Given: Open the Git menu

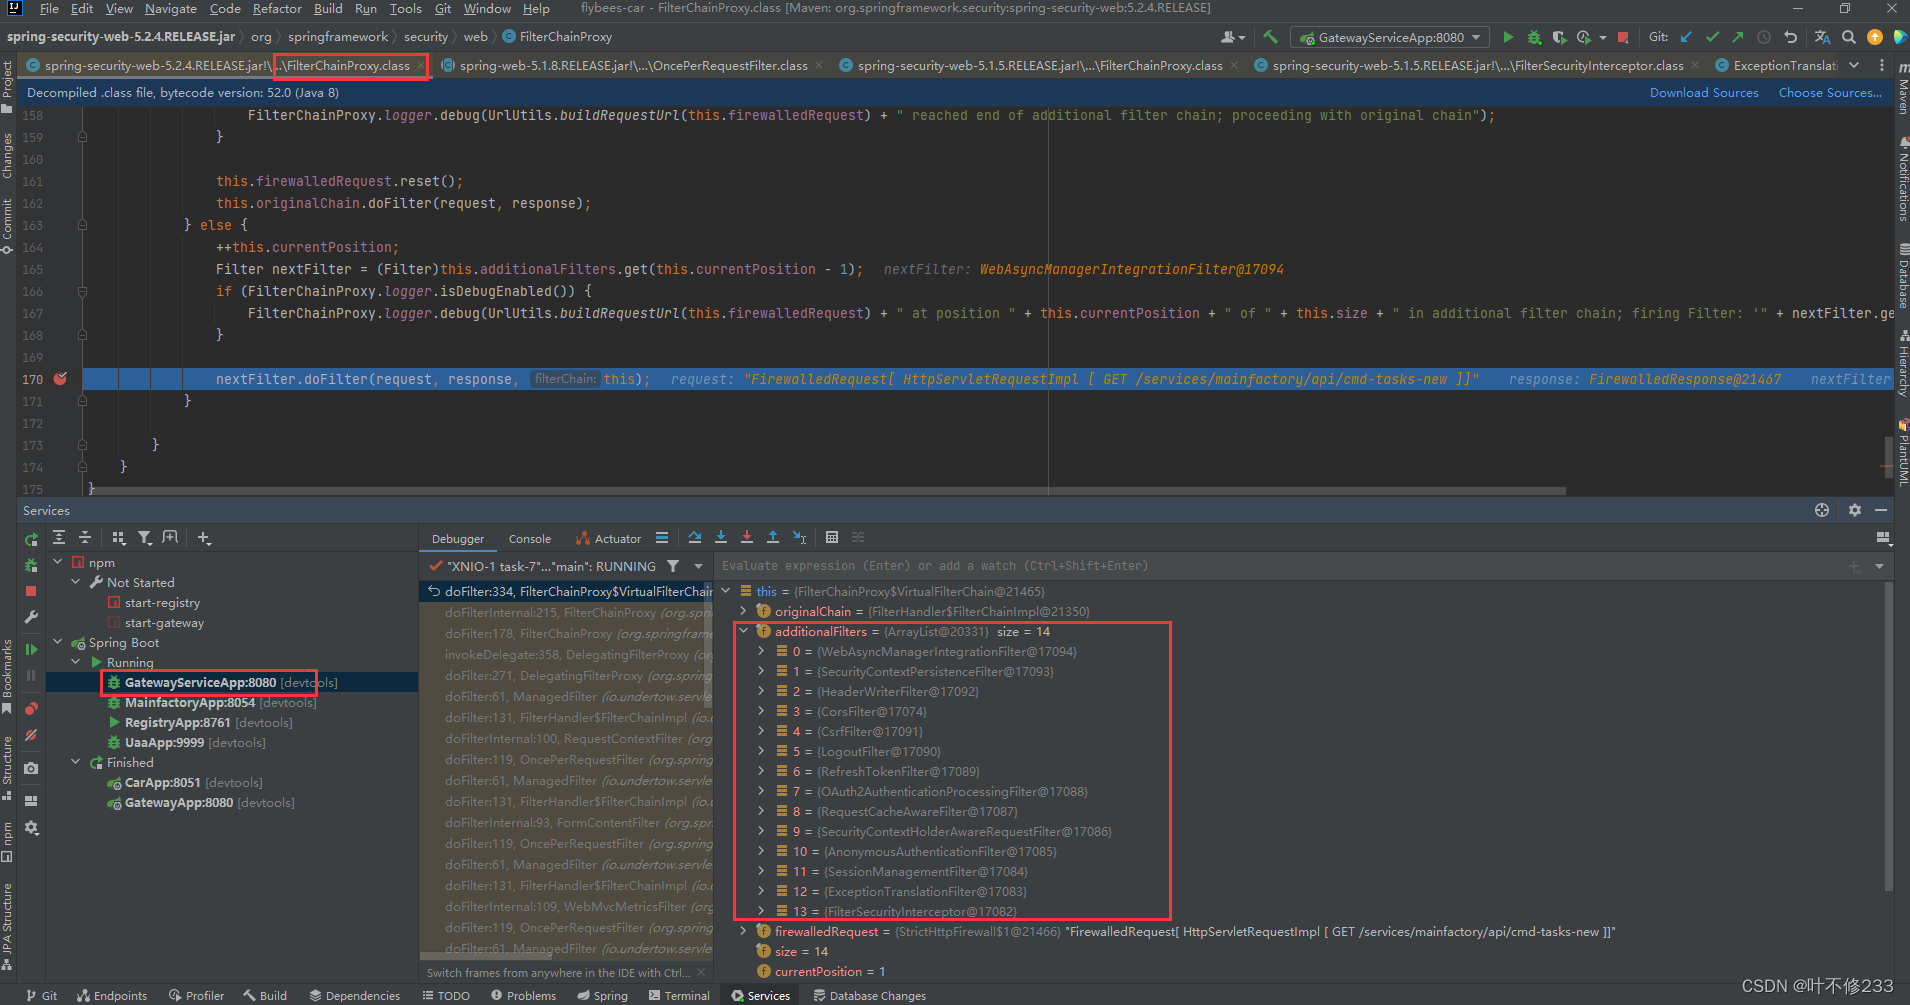Looking at the screenshot, I should [x=443, y=9].
